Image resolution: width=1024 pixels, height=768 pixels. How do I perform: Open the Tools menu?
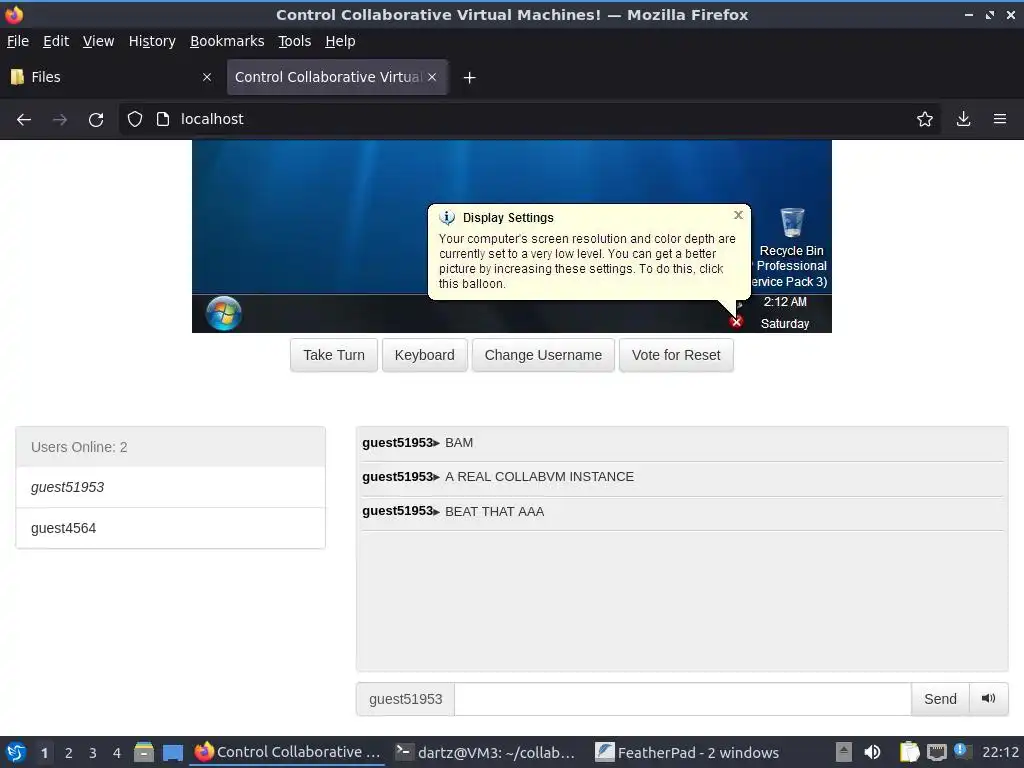pyautogui.click(x=295, y=41)
